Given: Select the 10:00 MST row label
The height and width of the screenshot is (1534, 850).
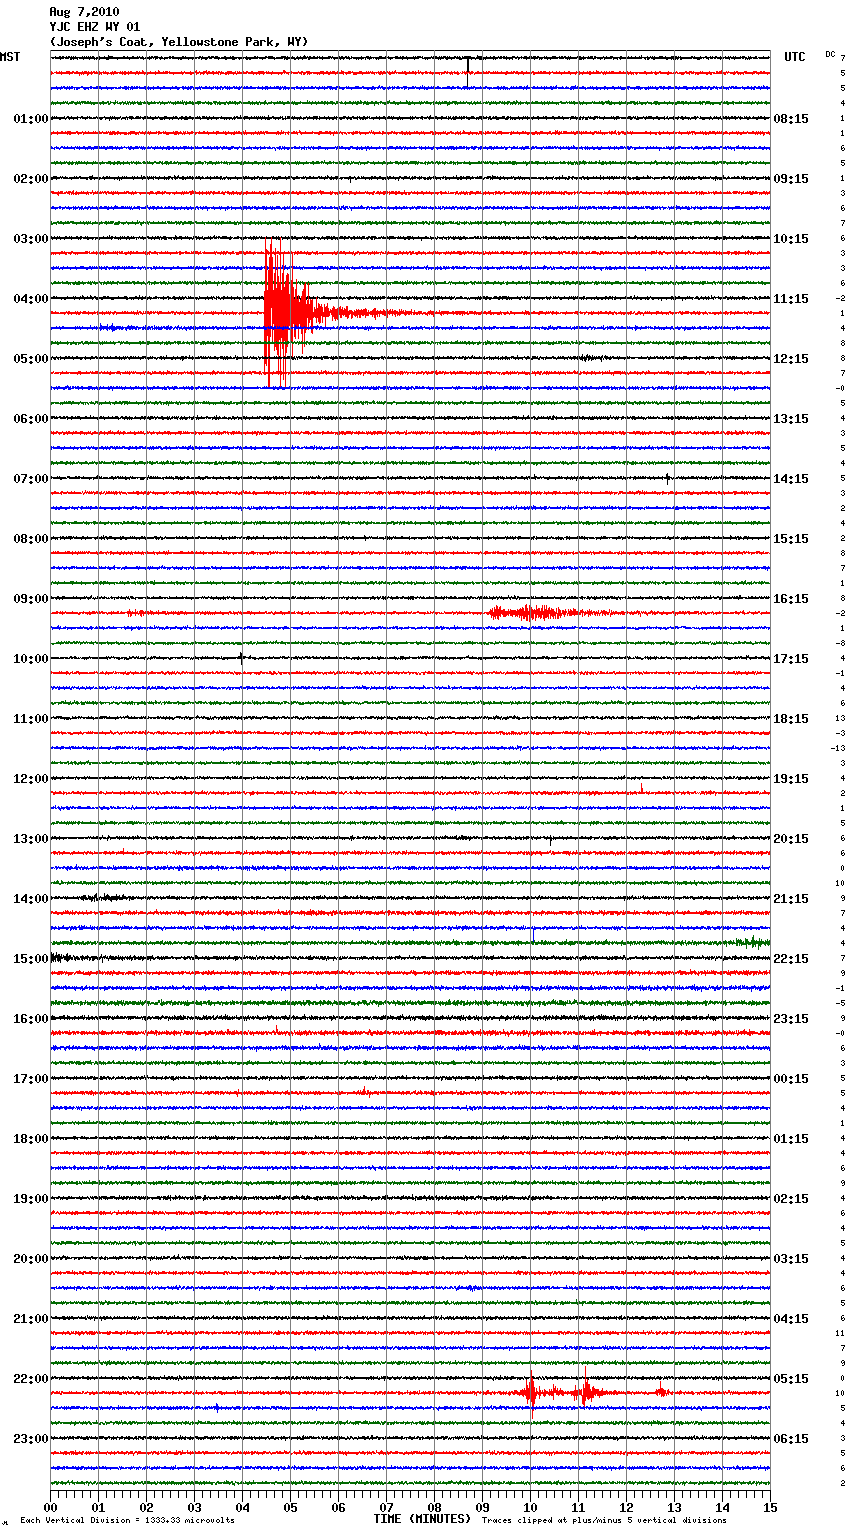Looking at the screenshot, I should (x=31, y=659).
